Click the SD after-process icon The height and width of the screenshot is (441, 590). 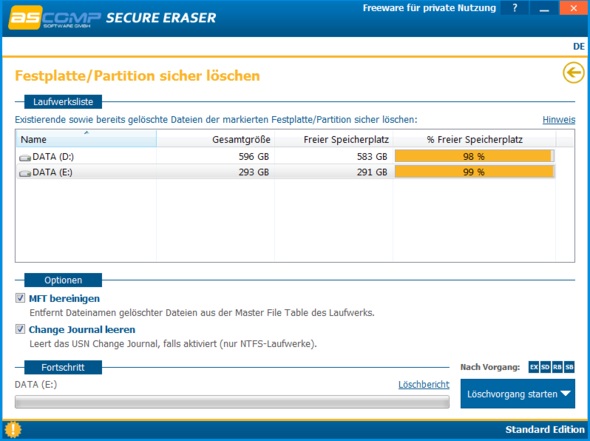(545, 367)
